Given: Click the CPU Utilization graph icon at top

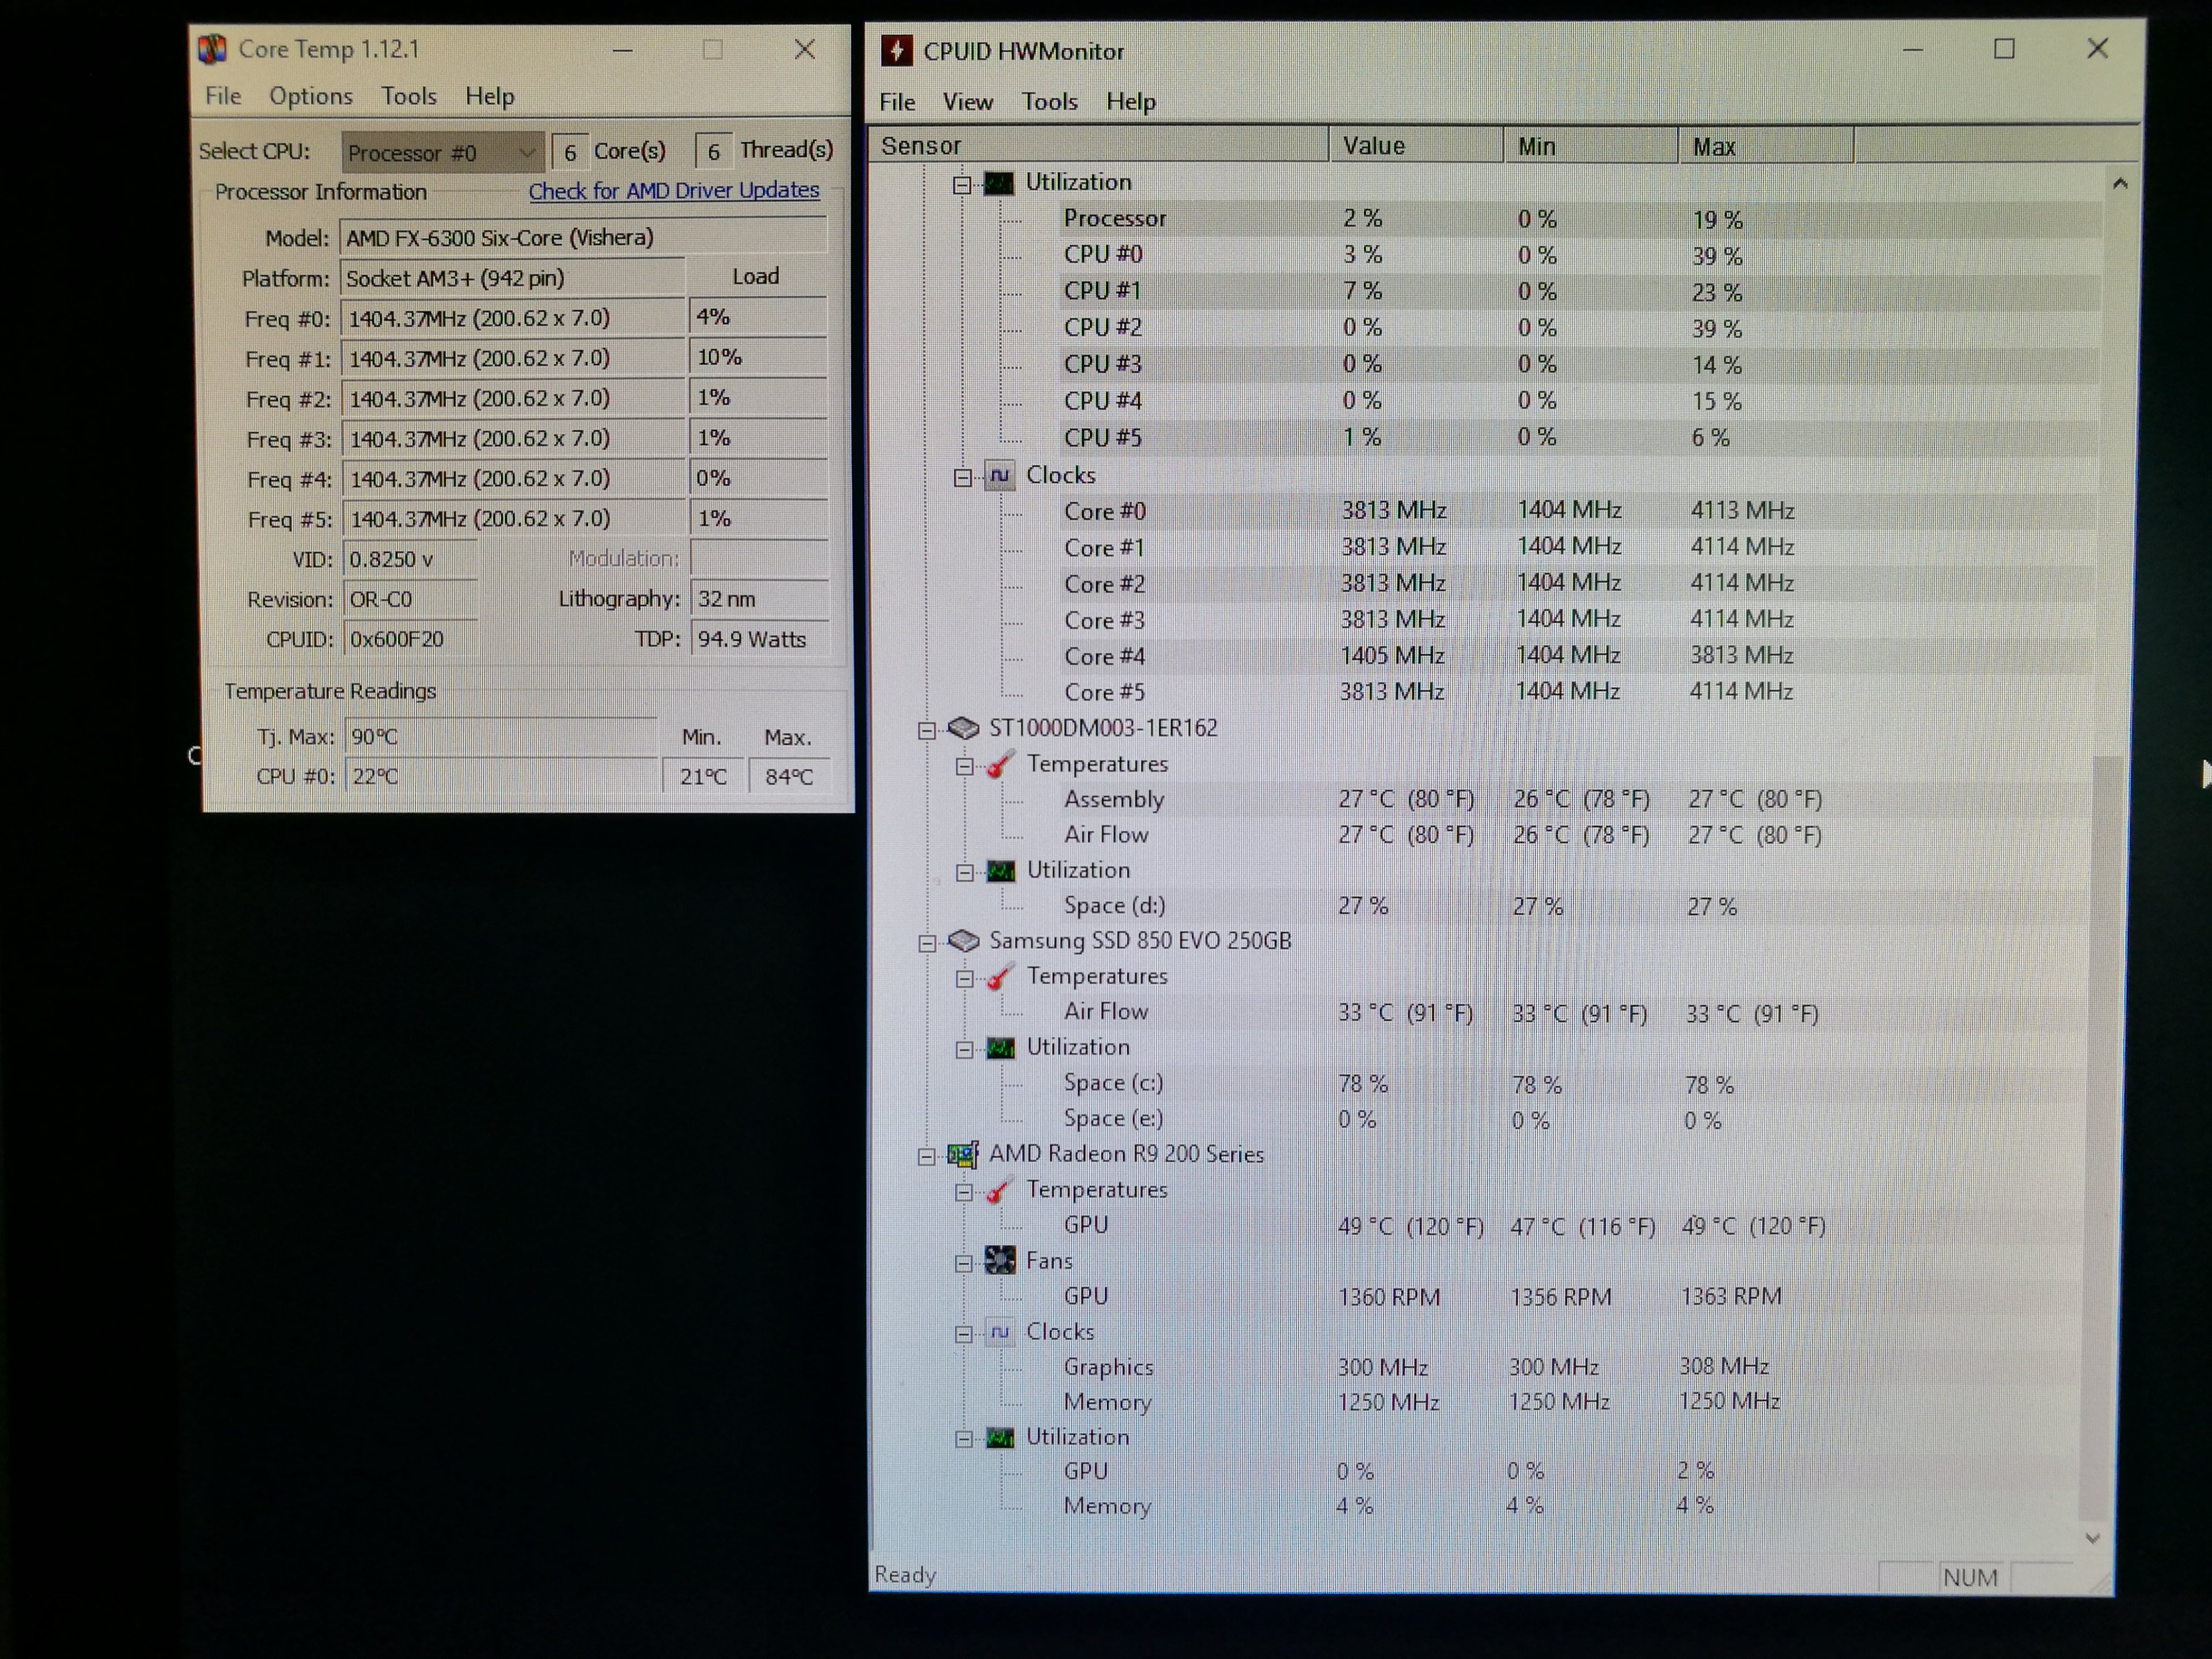Looking at the screenshot, I should 999,183.
